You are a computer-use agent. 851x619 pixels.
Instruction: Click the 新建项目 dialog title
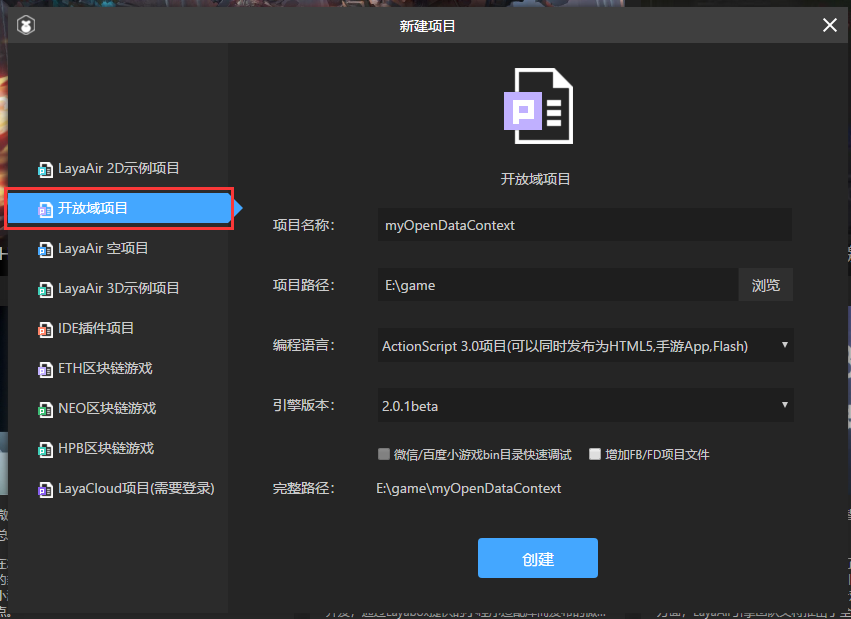pos(427,25)
